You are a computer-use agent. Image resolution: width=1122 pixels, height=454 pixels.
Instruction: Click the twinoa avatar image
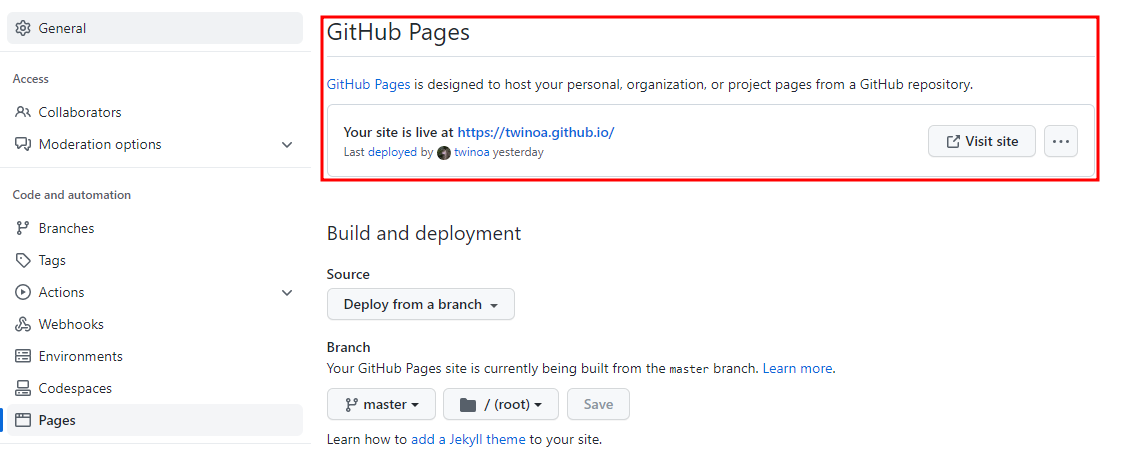point(444,153)
